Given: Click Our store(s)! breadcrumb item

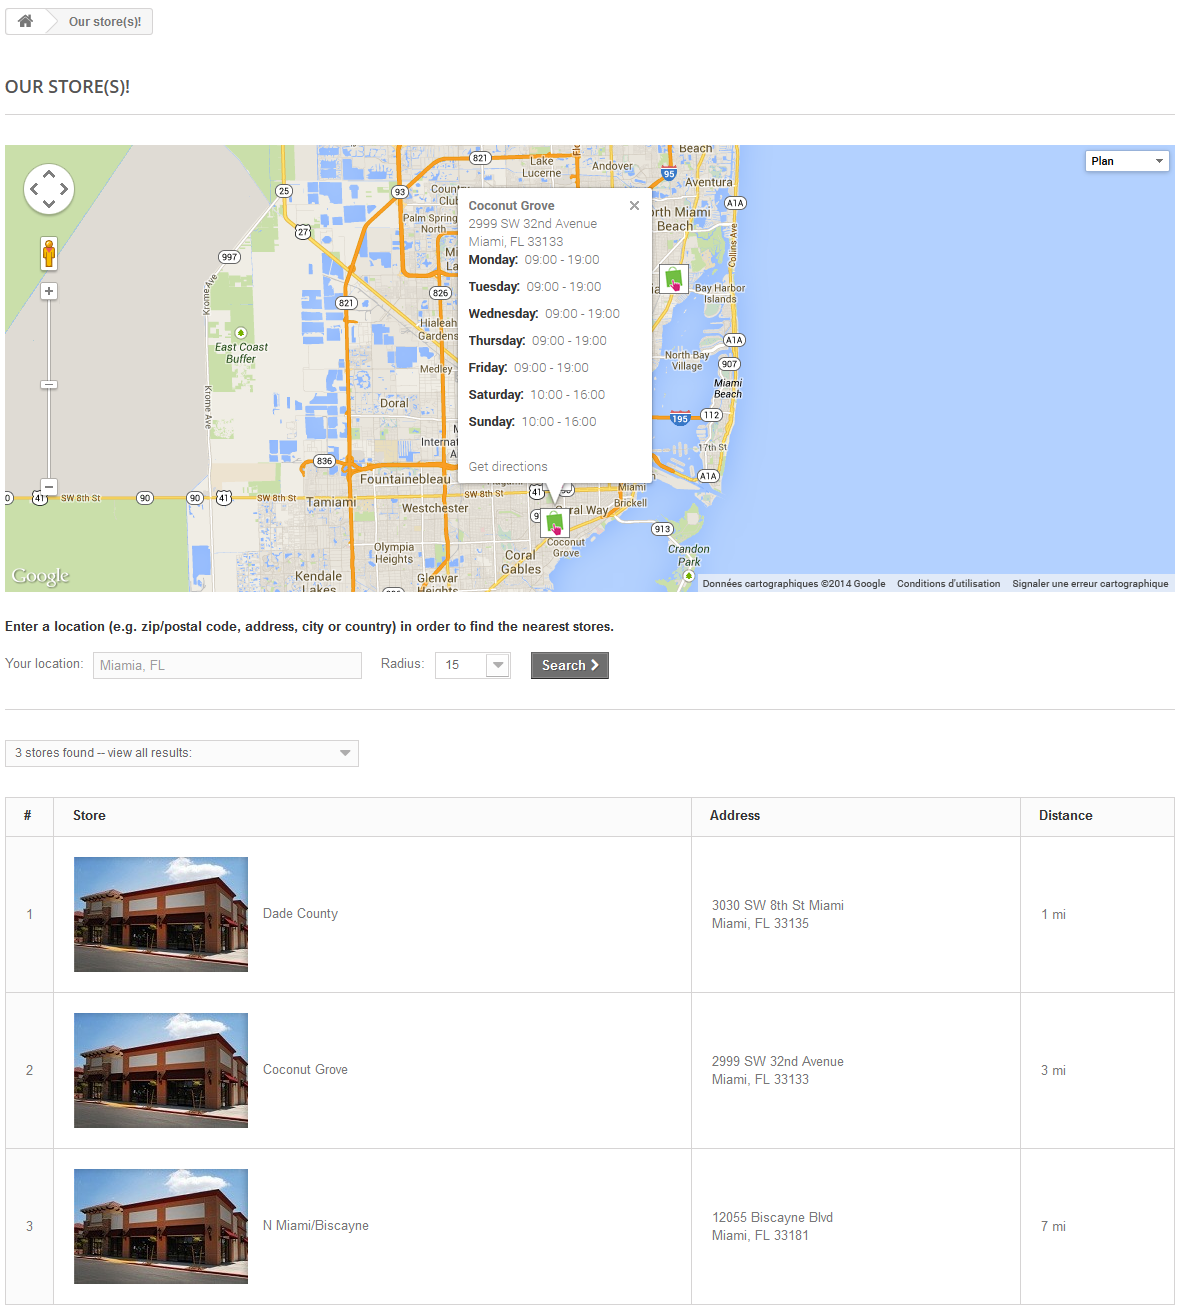Looking at the screenshot, I should pos(105,21).
